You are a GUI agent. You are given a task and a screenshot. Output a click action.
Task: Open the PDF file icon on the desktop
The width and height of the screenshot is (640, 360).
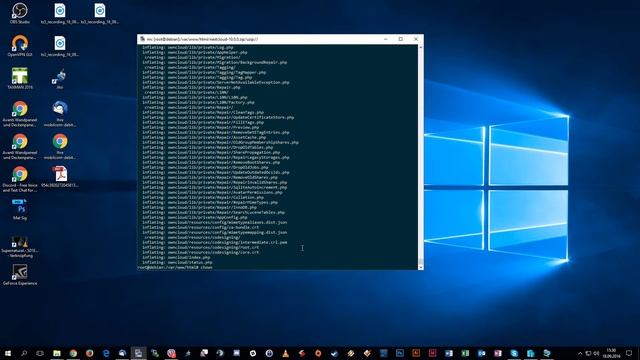point(60,176)
